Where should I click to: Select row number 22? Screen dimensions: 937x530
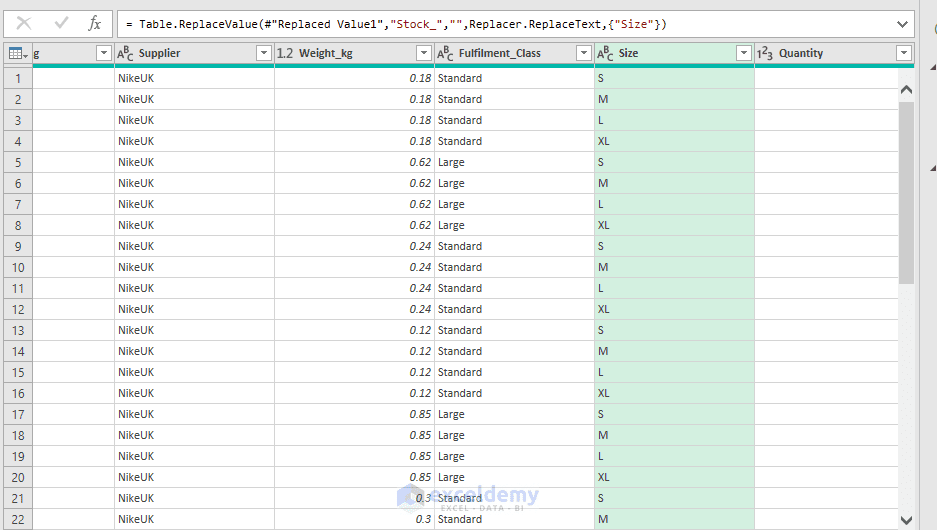[18, 519]
